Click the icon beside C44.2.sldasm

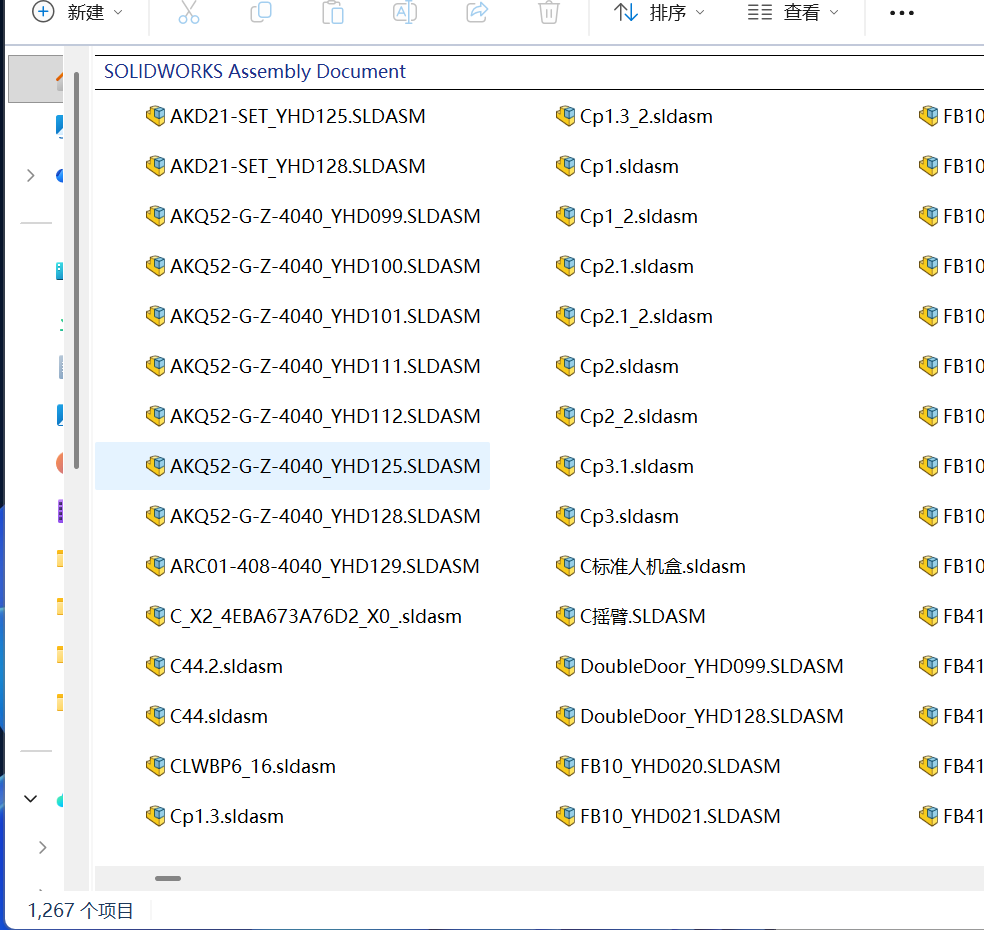[155, 666]
